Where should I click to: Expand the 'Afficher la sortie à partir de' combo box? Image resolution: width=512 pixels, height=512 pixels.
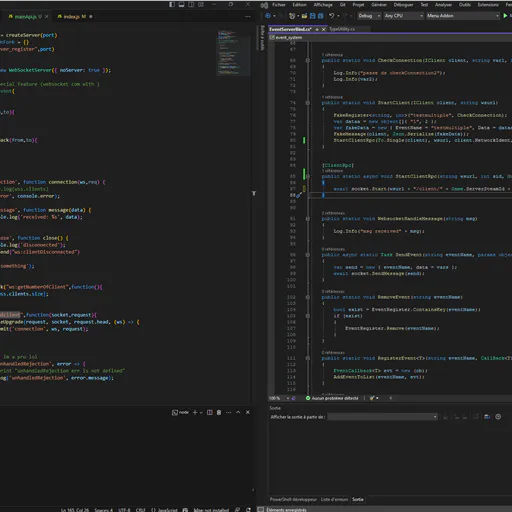[x=383, y=417]
